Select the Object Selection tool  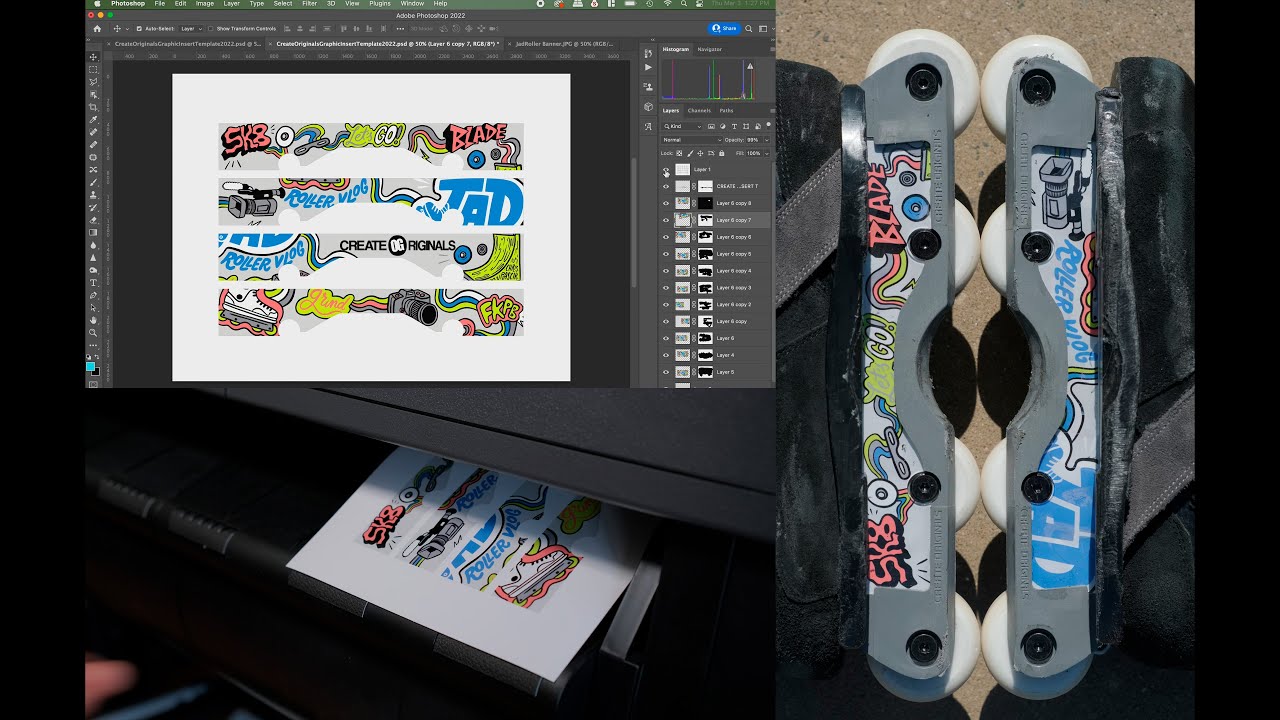click(x=93, y=94)
